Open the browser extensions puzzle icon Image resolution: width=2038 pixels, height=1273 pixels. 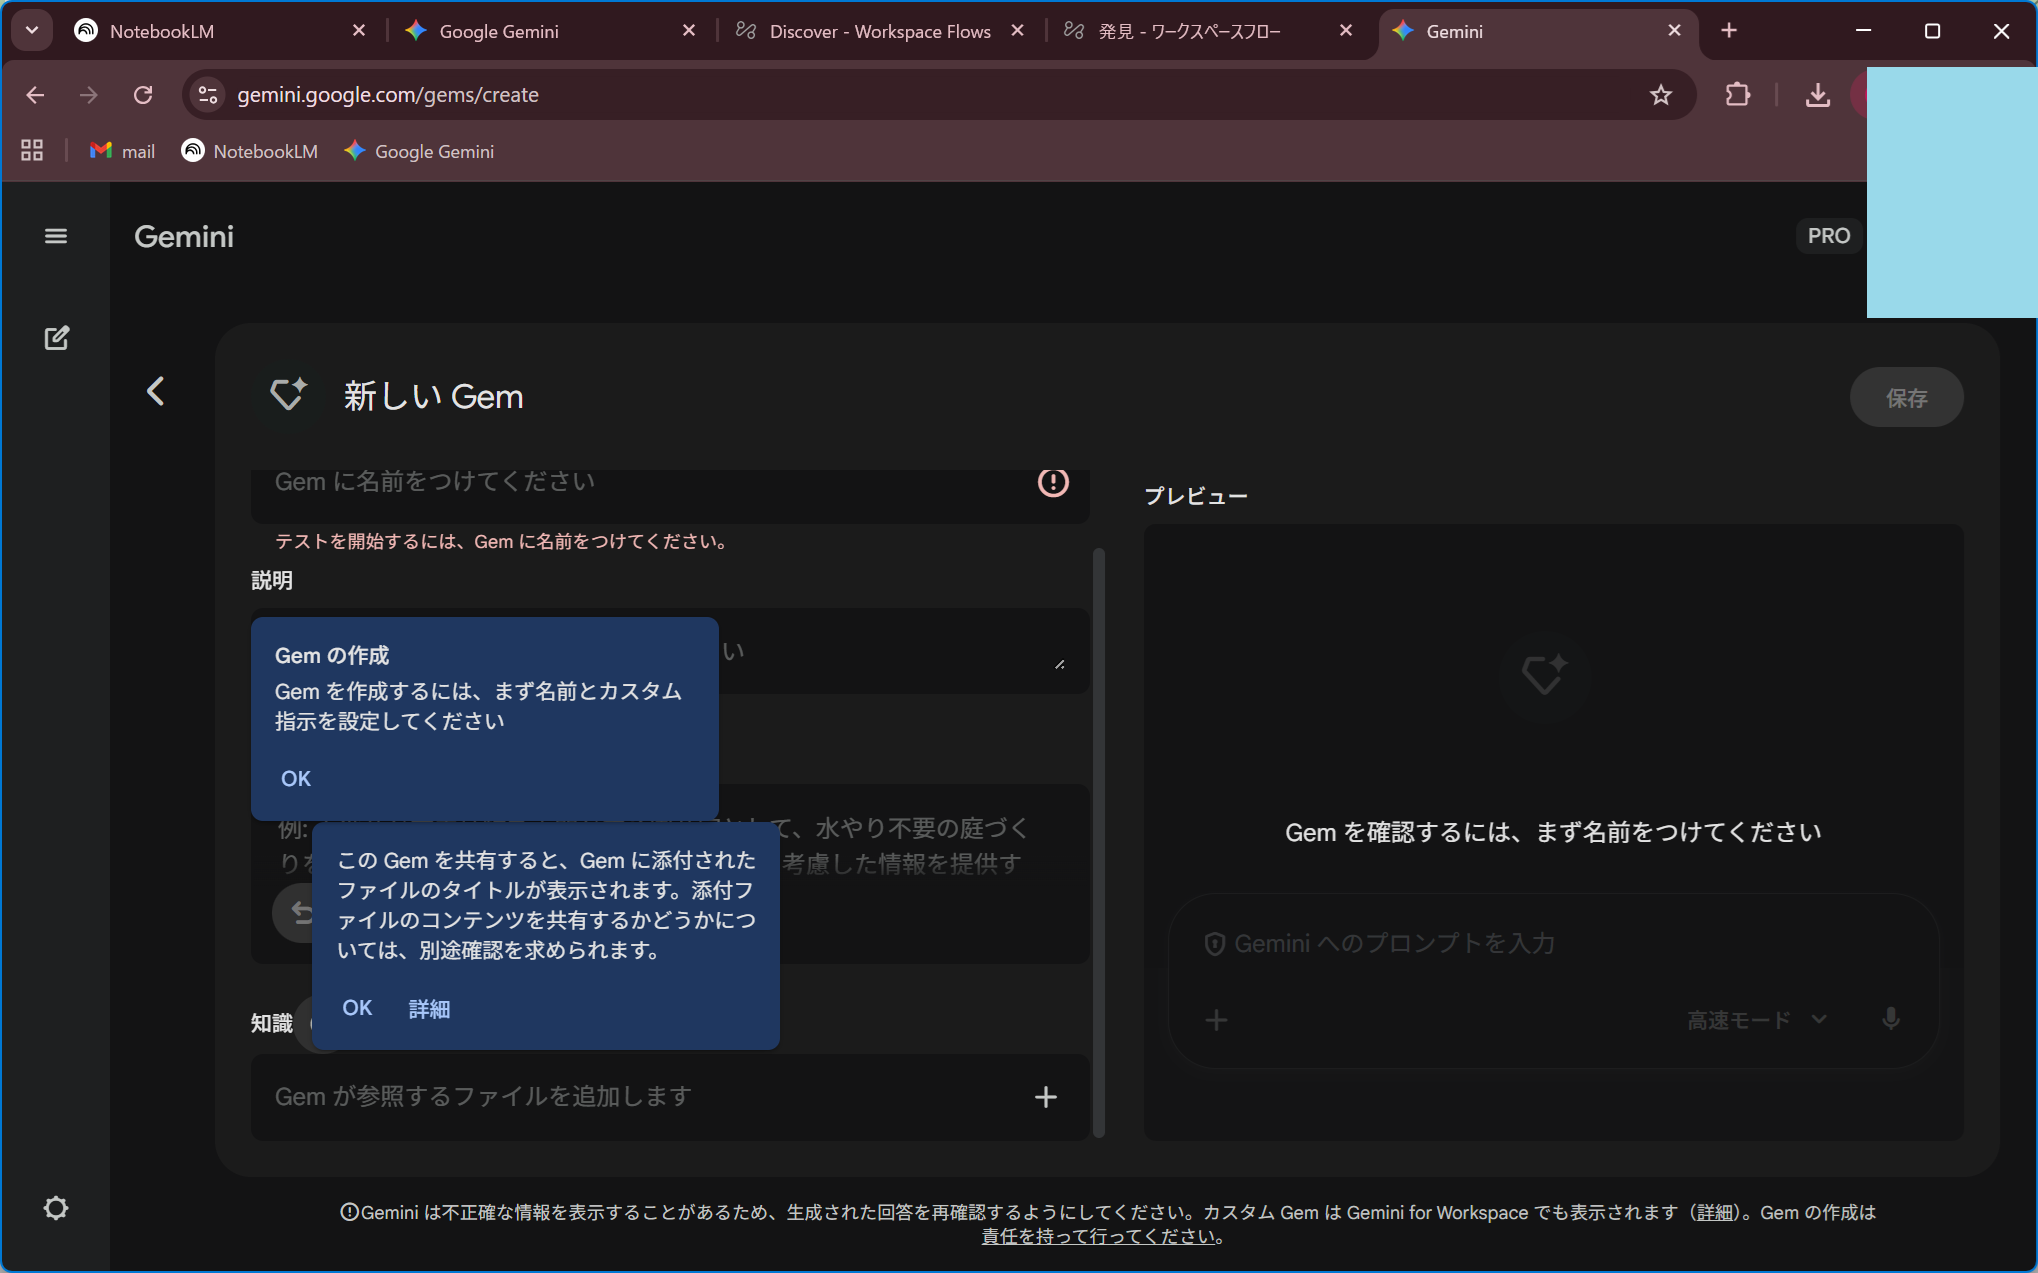pyautogui.click(x=1738, y=95)
